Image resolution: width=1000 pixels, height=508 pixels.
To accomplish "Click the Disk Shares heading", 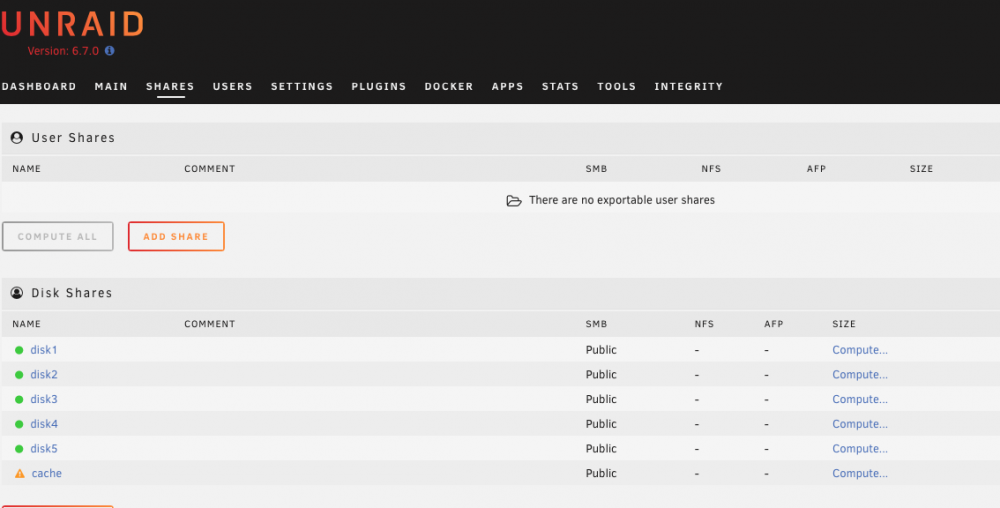I will (72, 293).
